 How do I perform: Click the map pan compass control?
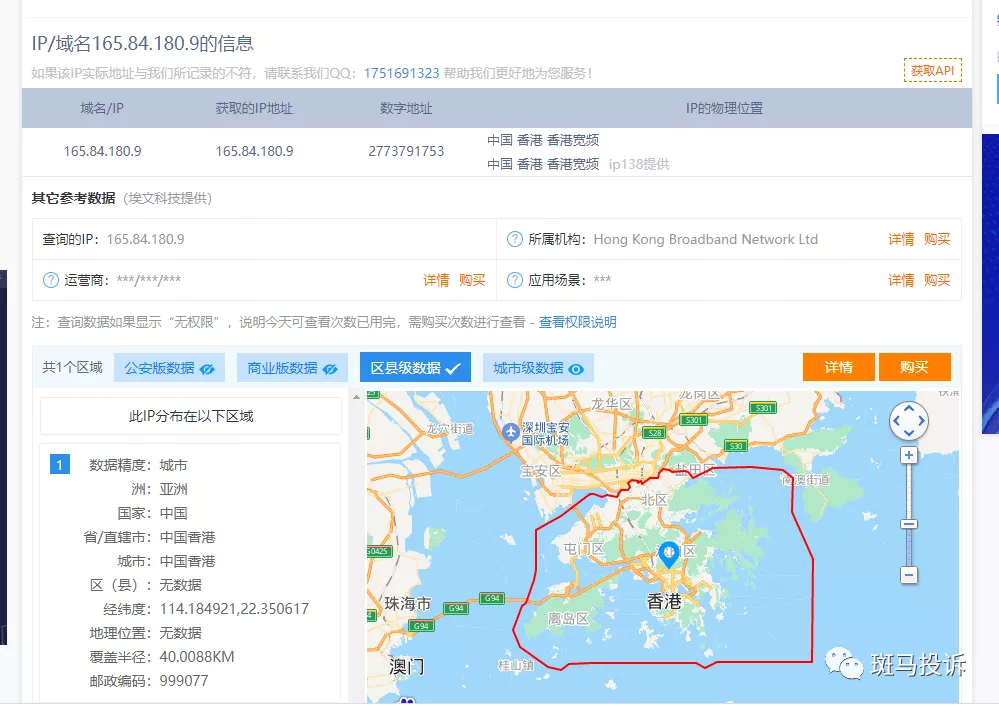click(x=908, y=421)
